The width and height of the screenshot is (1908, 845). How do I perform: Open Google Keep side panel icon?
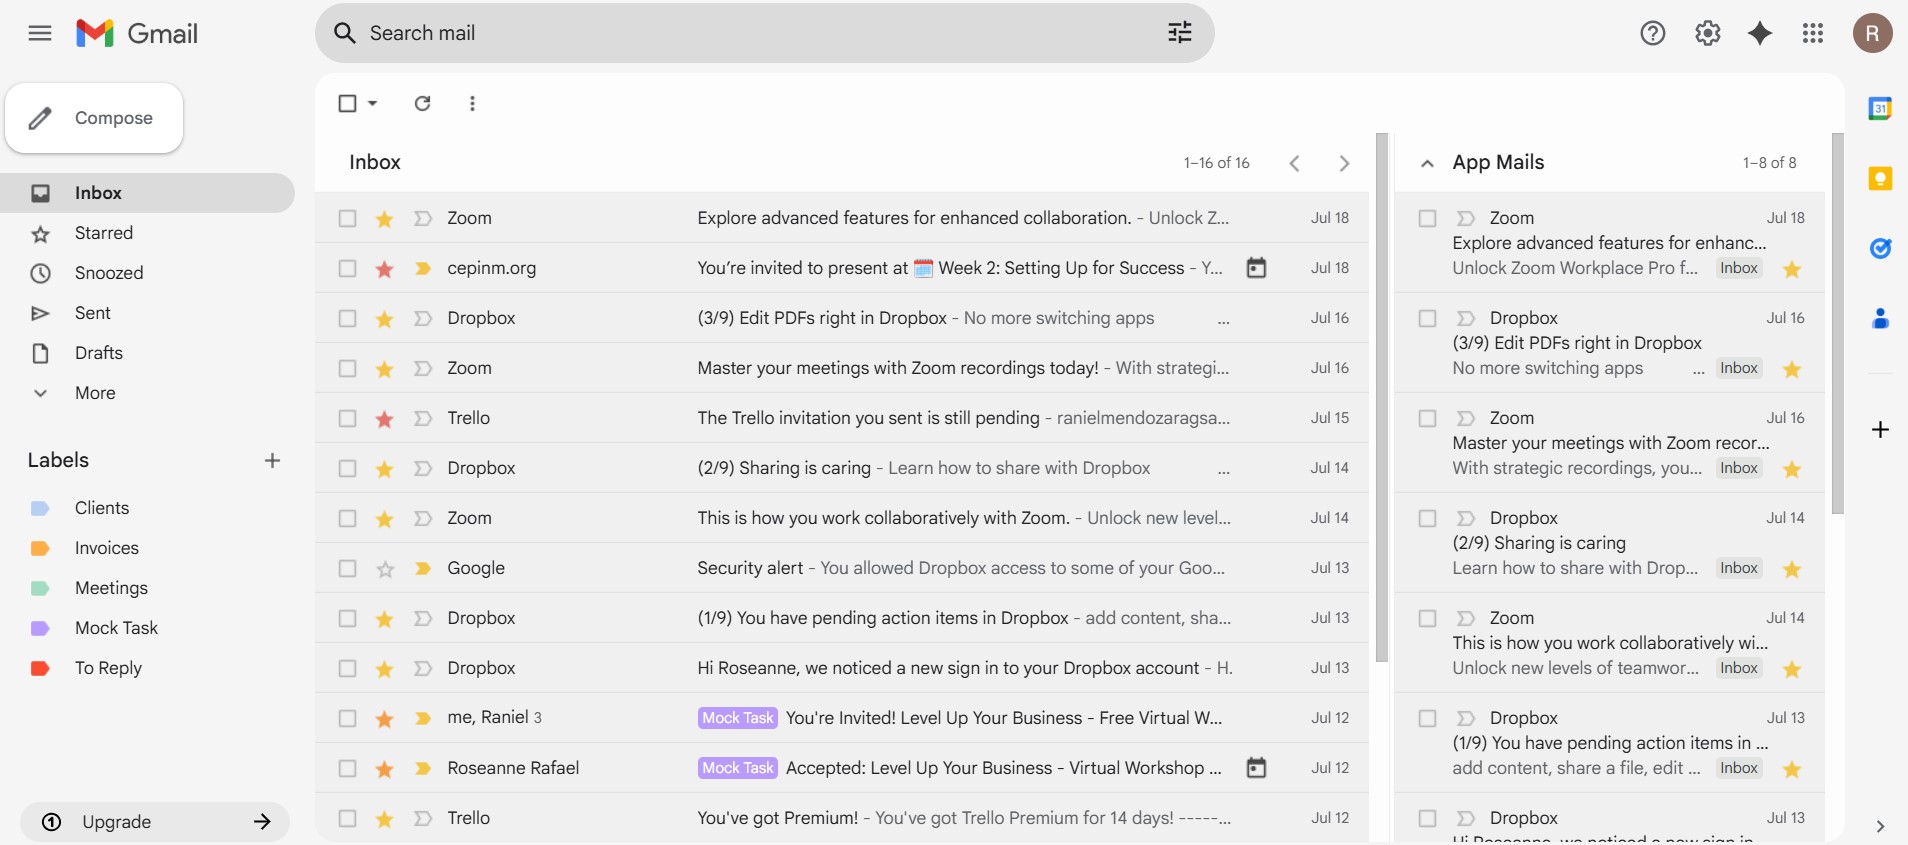1880,178
